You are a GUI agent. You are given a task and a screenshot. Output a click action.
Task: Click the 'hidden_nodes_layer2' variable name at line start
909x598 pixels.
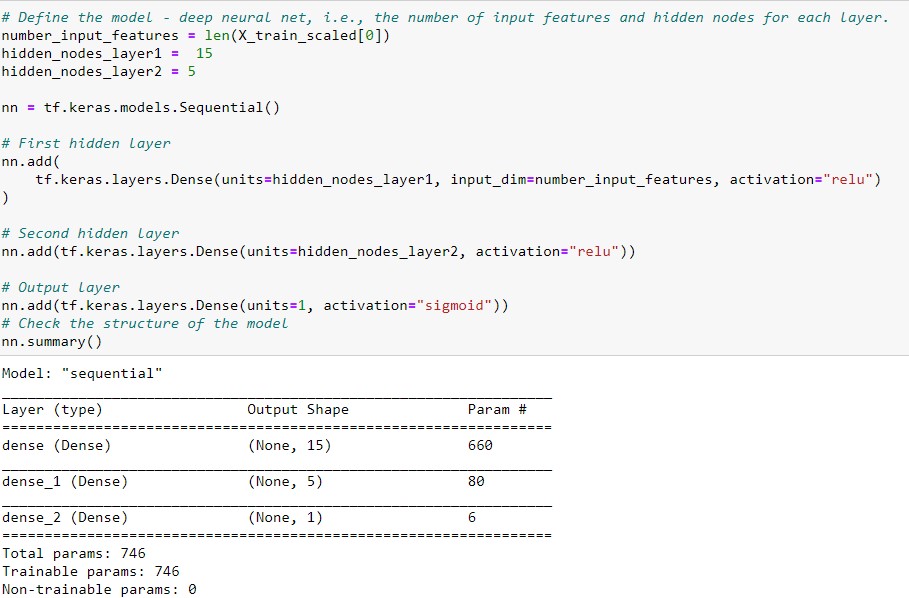pos(82,72)
